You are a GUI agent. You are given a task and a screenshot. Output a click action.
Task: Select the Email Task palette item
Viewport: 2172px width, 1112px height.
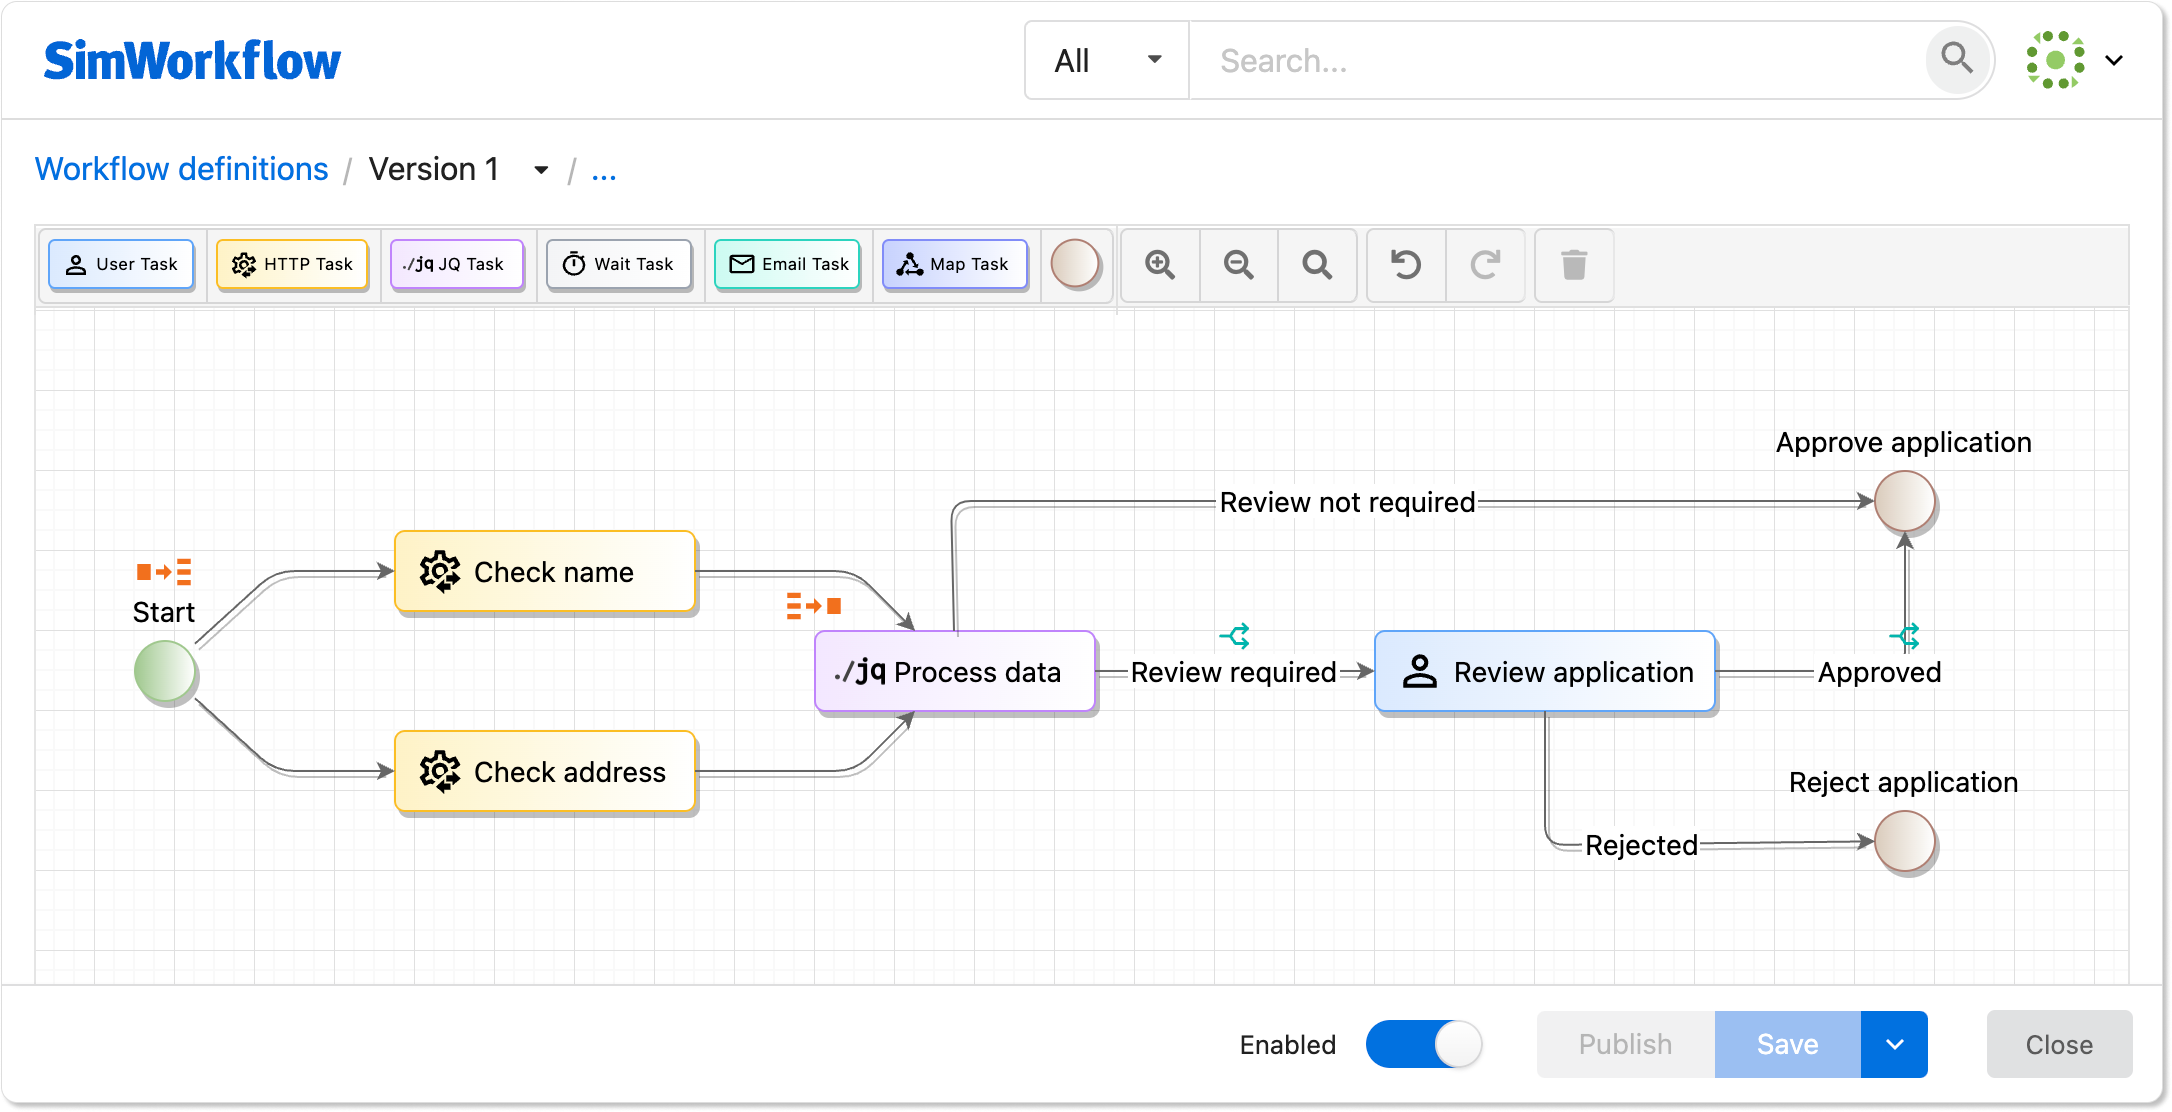click(788, 265)
